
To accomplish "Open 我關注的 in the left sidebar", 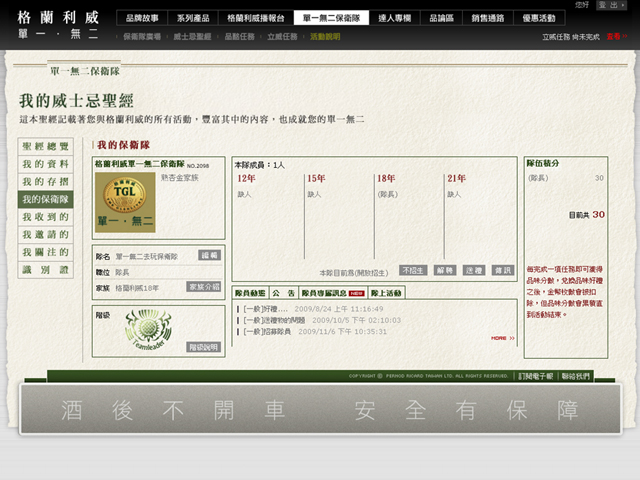I will [45, 252].
